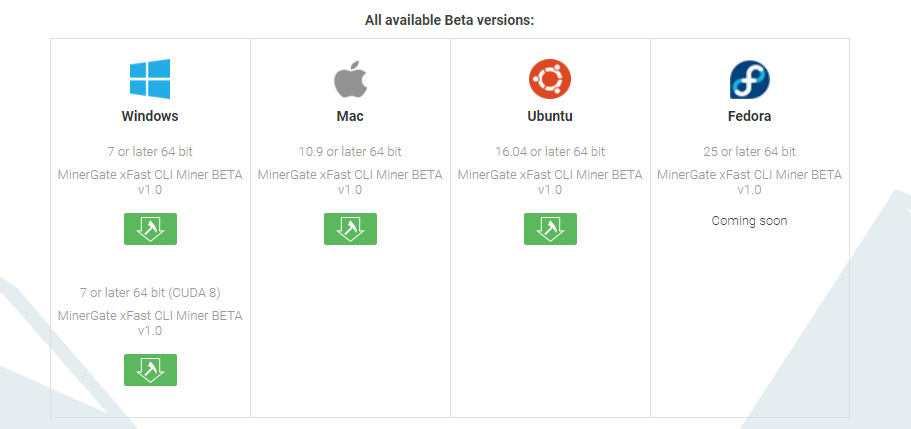911x429 pixels.
Task: Click the Fedora logo icon
Action: click(749, 79)
